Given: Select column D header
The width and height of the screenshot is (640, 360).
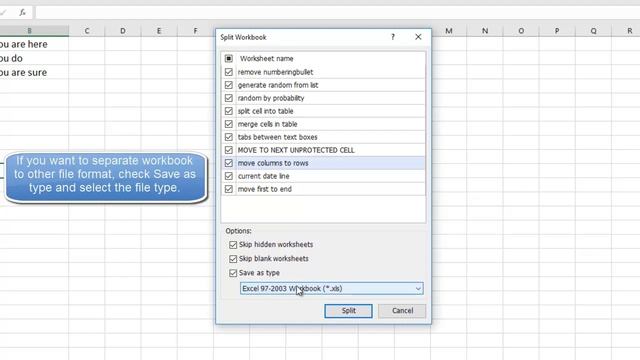Looking at the screenshot, I should tap(123, 31).
